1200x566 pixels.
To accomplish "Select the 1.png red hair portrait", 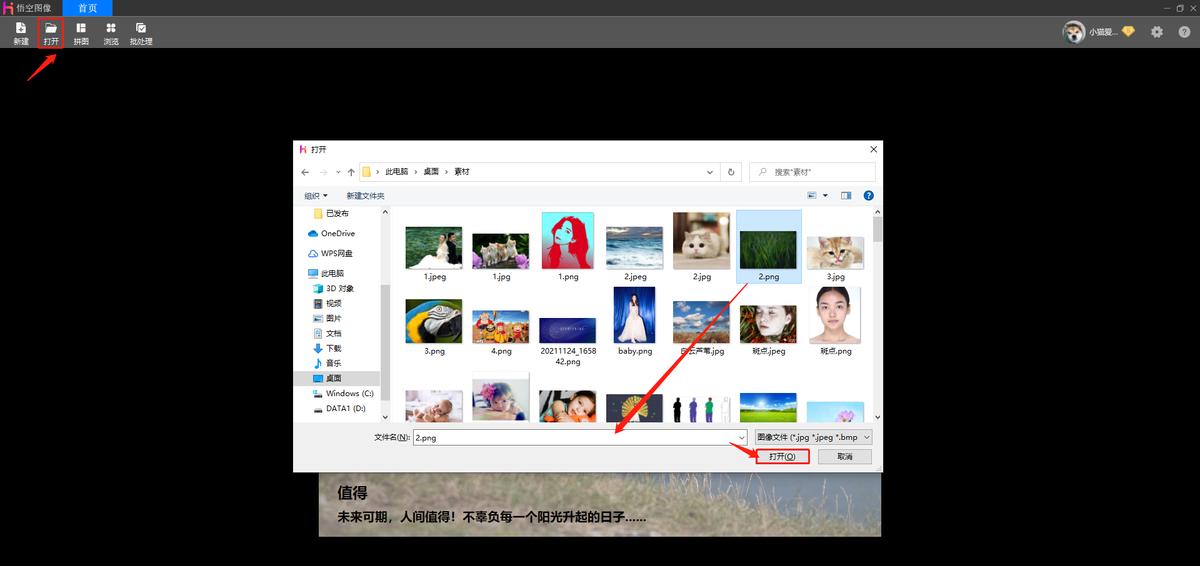I will tap(568, 240).
